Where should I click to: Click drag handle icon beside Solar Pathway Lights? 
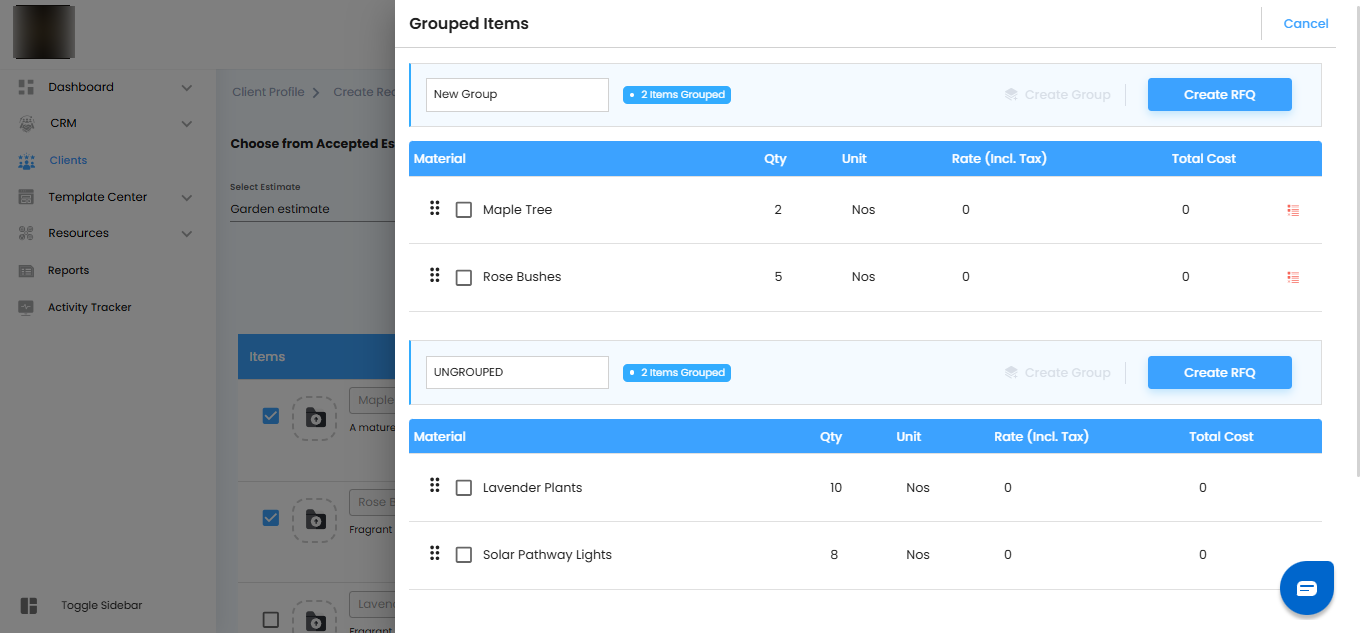[435, 552]
